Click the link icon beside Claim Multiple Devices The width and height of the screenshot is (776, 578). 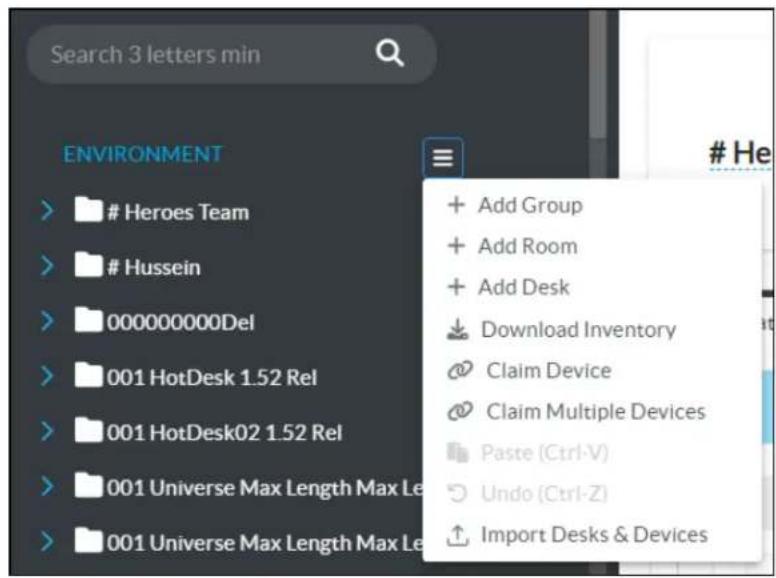pyautogui.click(x=460, y=411)
